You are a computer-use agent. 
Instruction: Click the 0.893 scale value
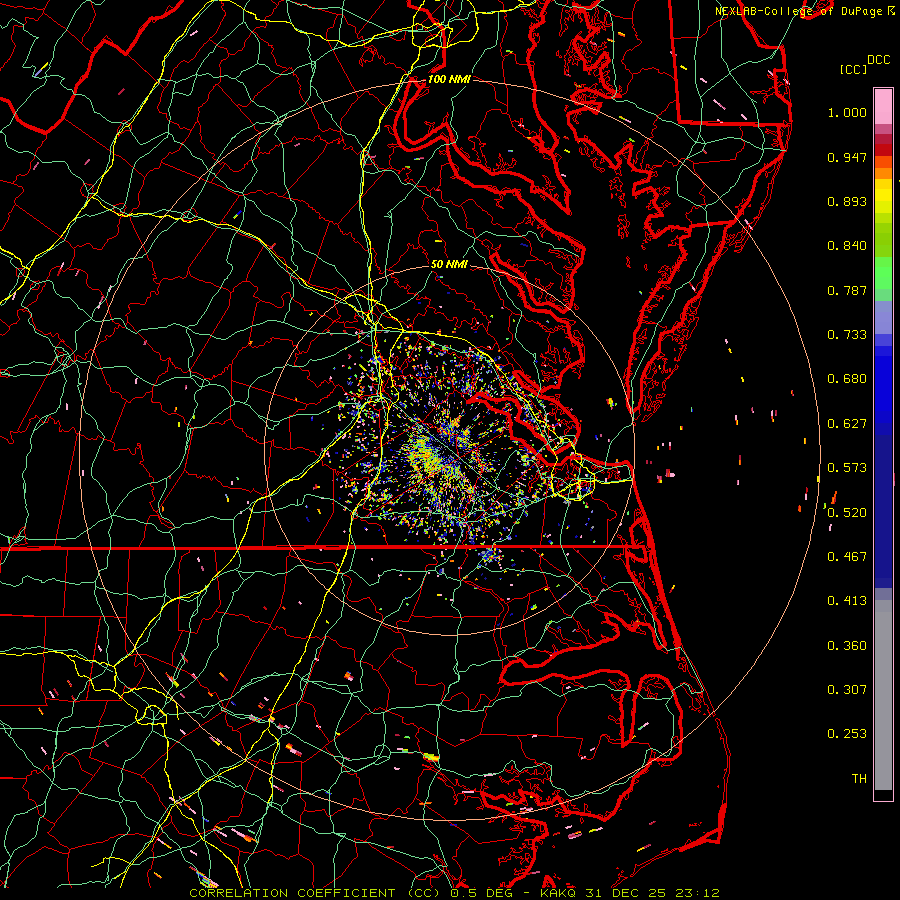[847, 201]
